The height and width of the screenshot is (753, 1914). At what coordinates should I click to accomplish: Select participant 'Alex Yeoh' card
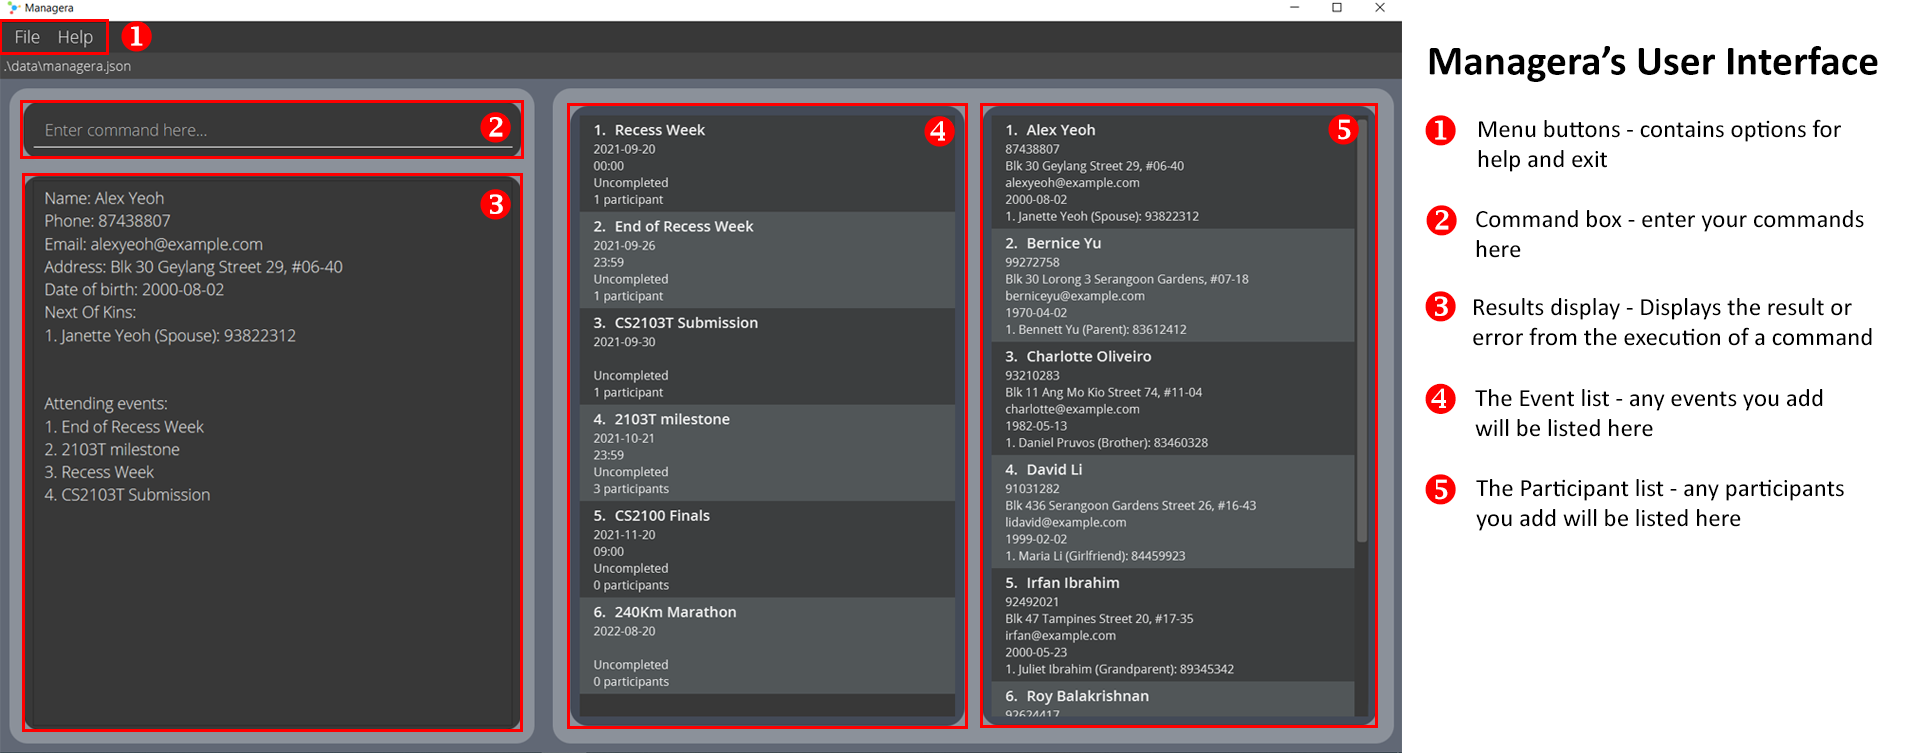tap(1173, 172)
